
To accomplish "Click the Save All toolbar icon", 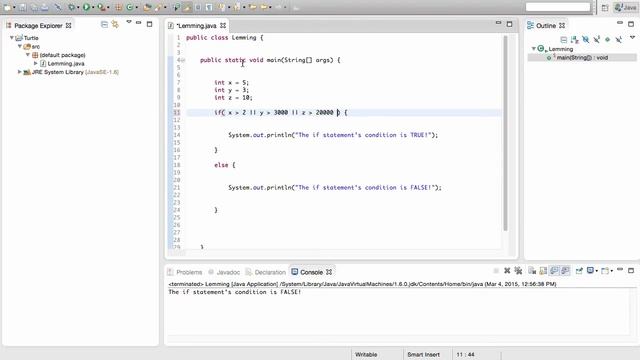I will [34, 7].
